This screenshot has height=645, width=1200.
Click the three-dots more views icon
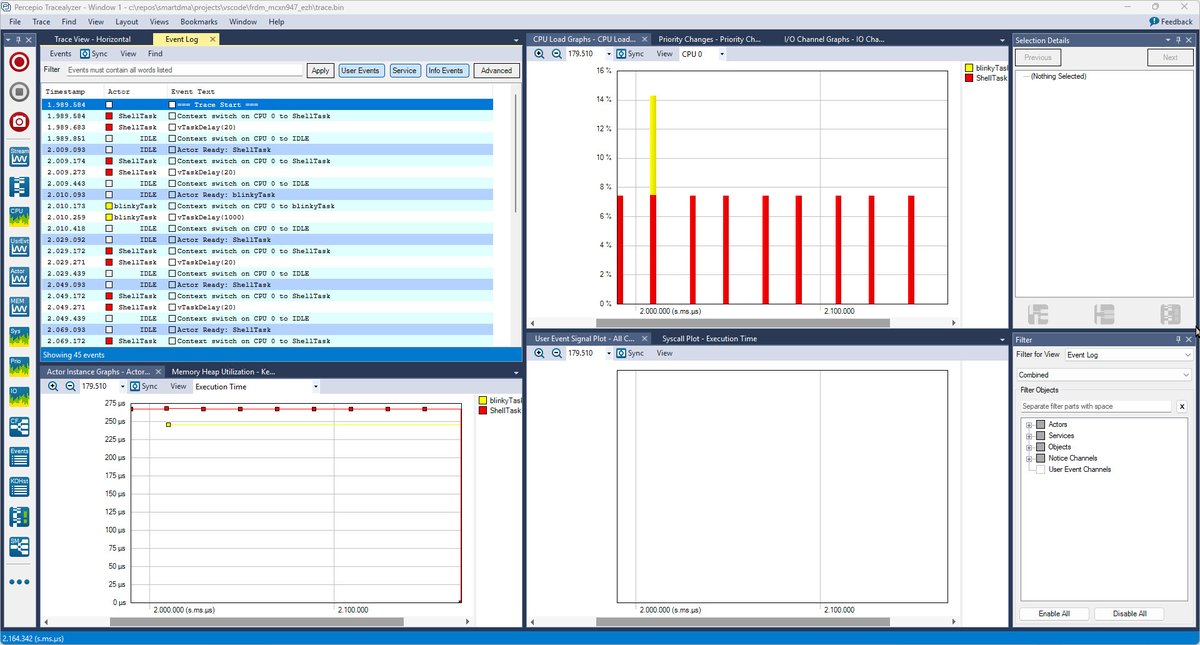pos(19,581)
